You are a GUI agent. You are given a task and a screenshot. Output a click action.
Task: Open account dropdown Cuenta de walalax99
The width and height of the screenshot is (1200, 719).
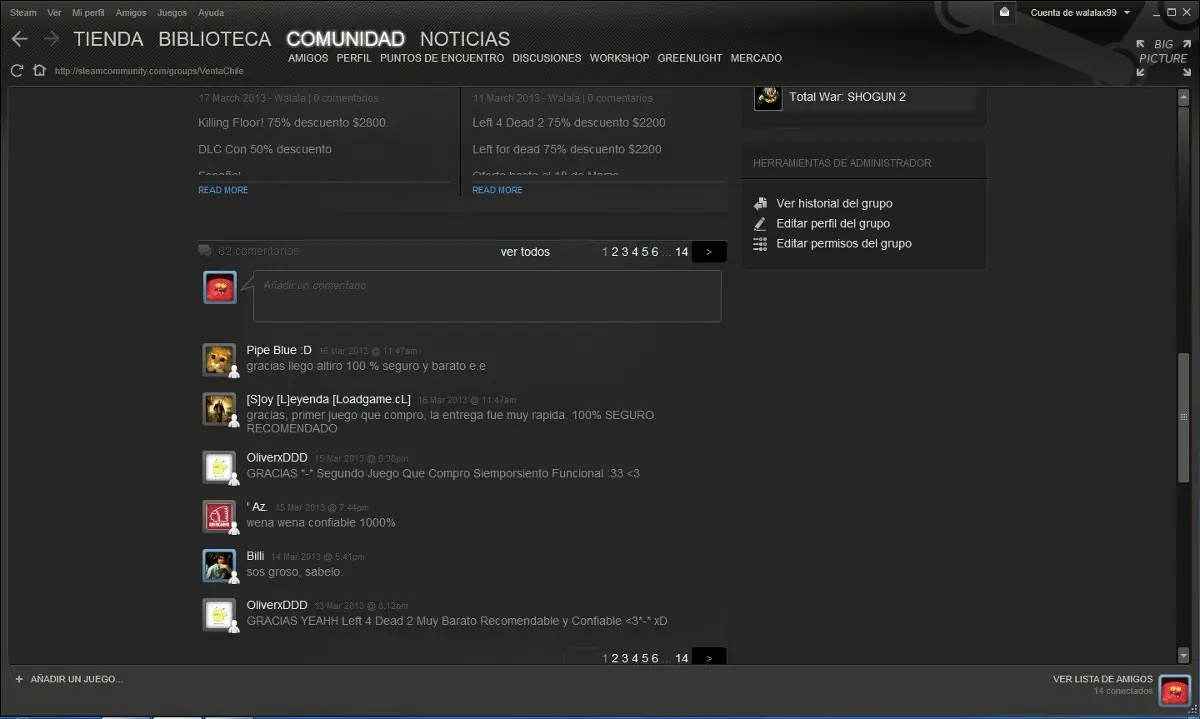pyautogui.click(x=1080, y=12)
